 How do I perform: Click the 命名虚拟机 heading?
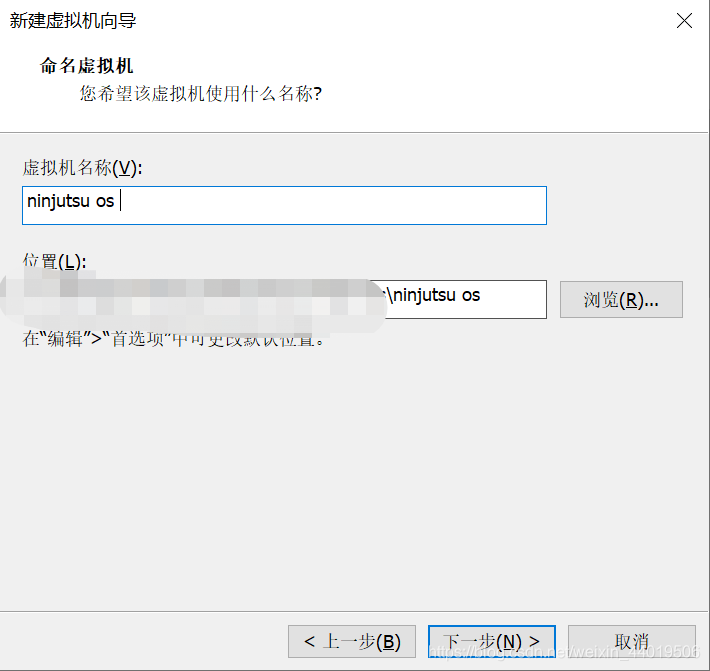(86, 66)
